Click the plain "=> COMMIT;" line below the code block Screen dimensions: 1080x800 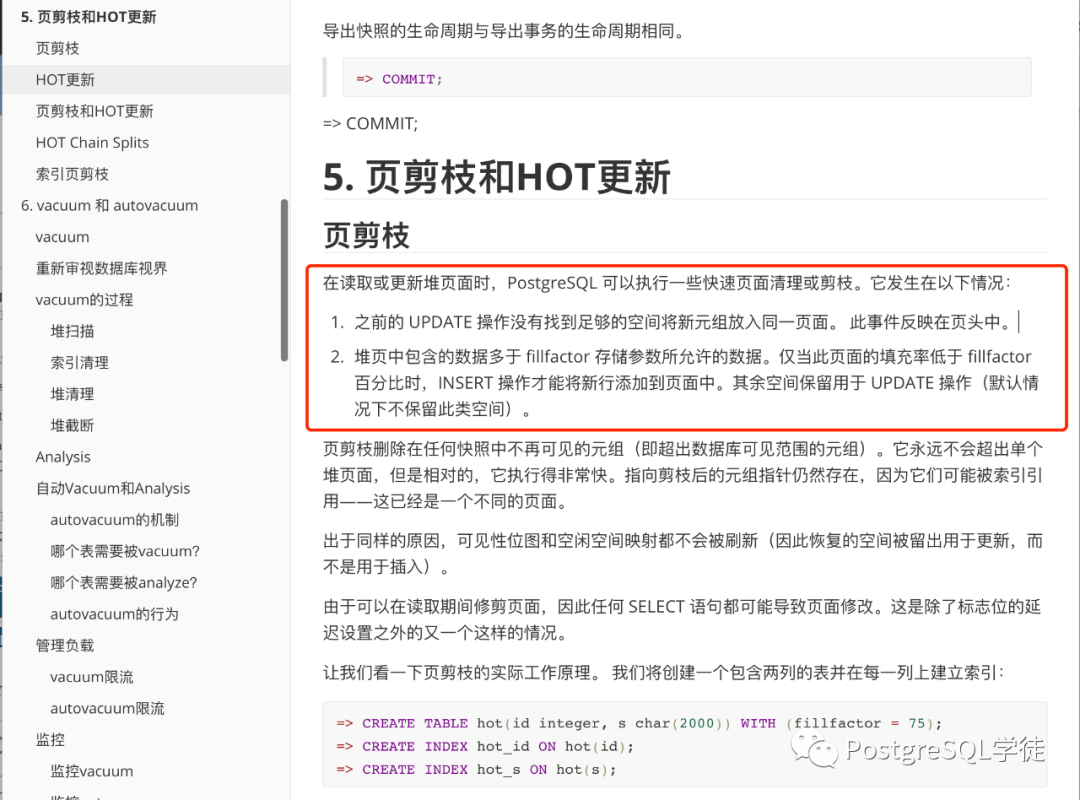coord(371,124)
